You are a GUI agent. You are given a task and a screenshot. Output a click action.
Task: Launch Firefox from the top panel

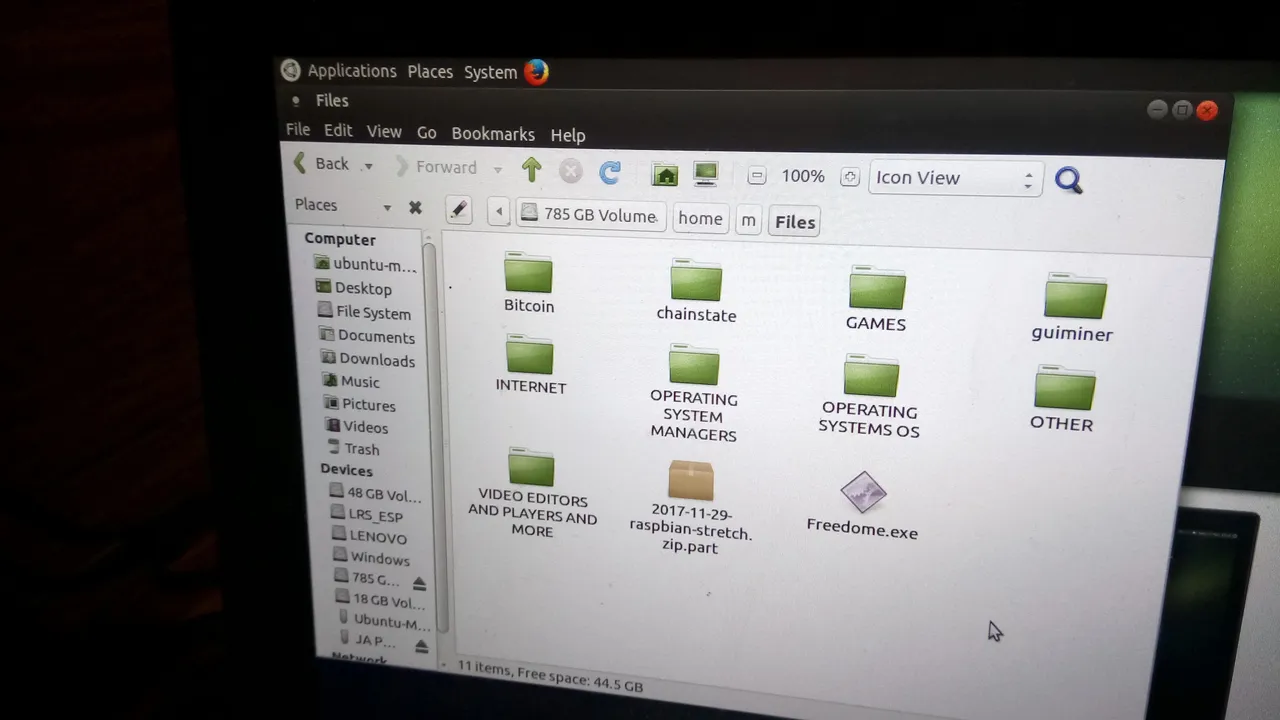click(536, 72)
